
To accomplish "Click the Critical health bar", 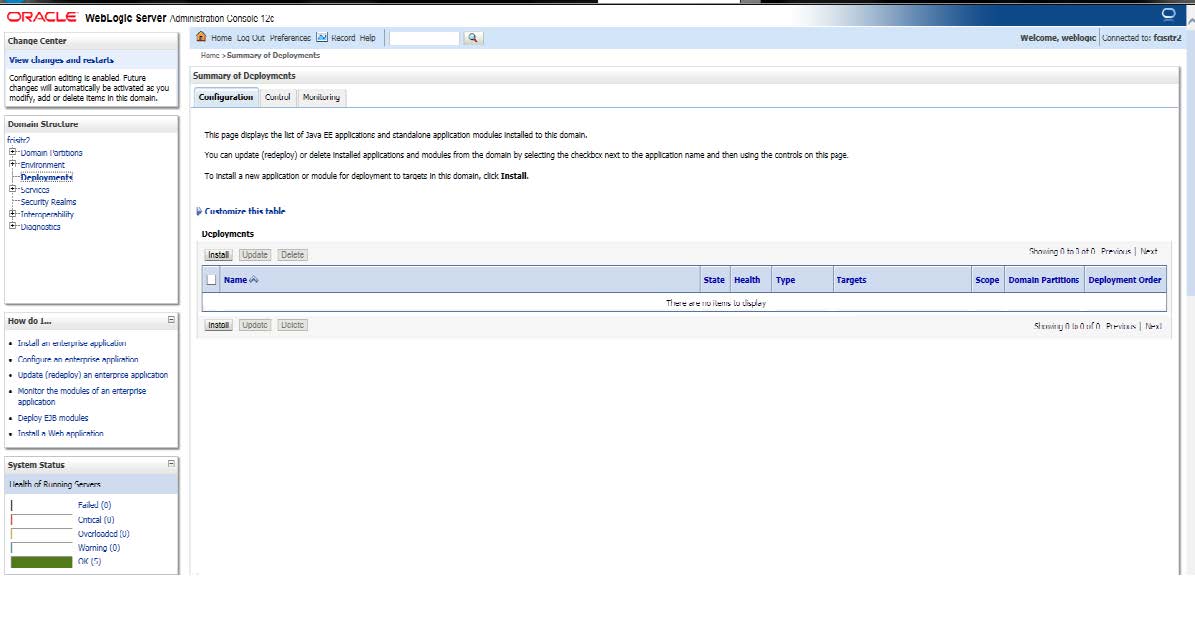I will [x=41, y=519].
